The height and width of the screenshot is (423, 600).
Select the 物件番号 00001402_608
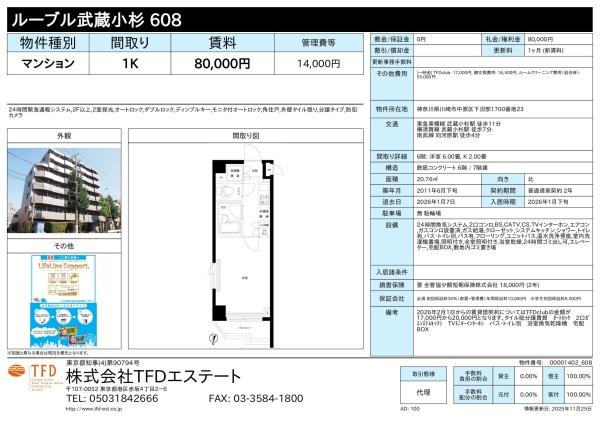(x=556, y=362)
